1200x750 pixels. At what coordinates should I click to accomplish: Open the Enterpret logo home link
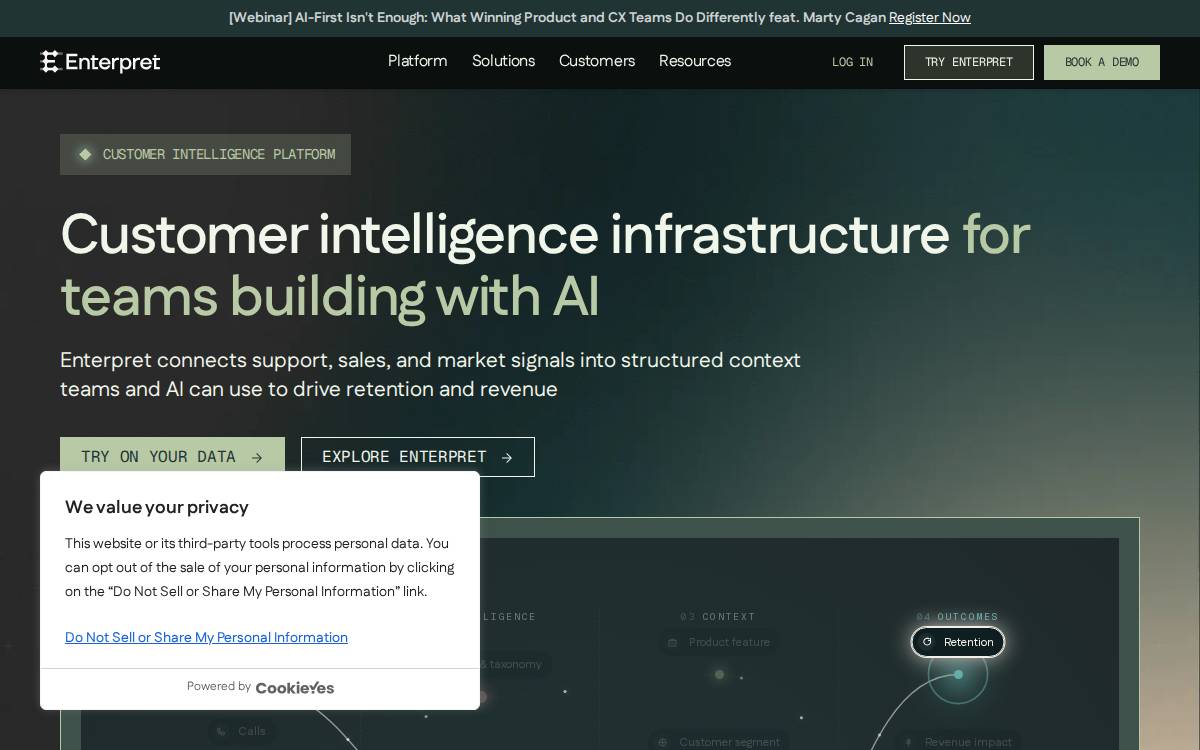(100, 62)
